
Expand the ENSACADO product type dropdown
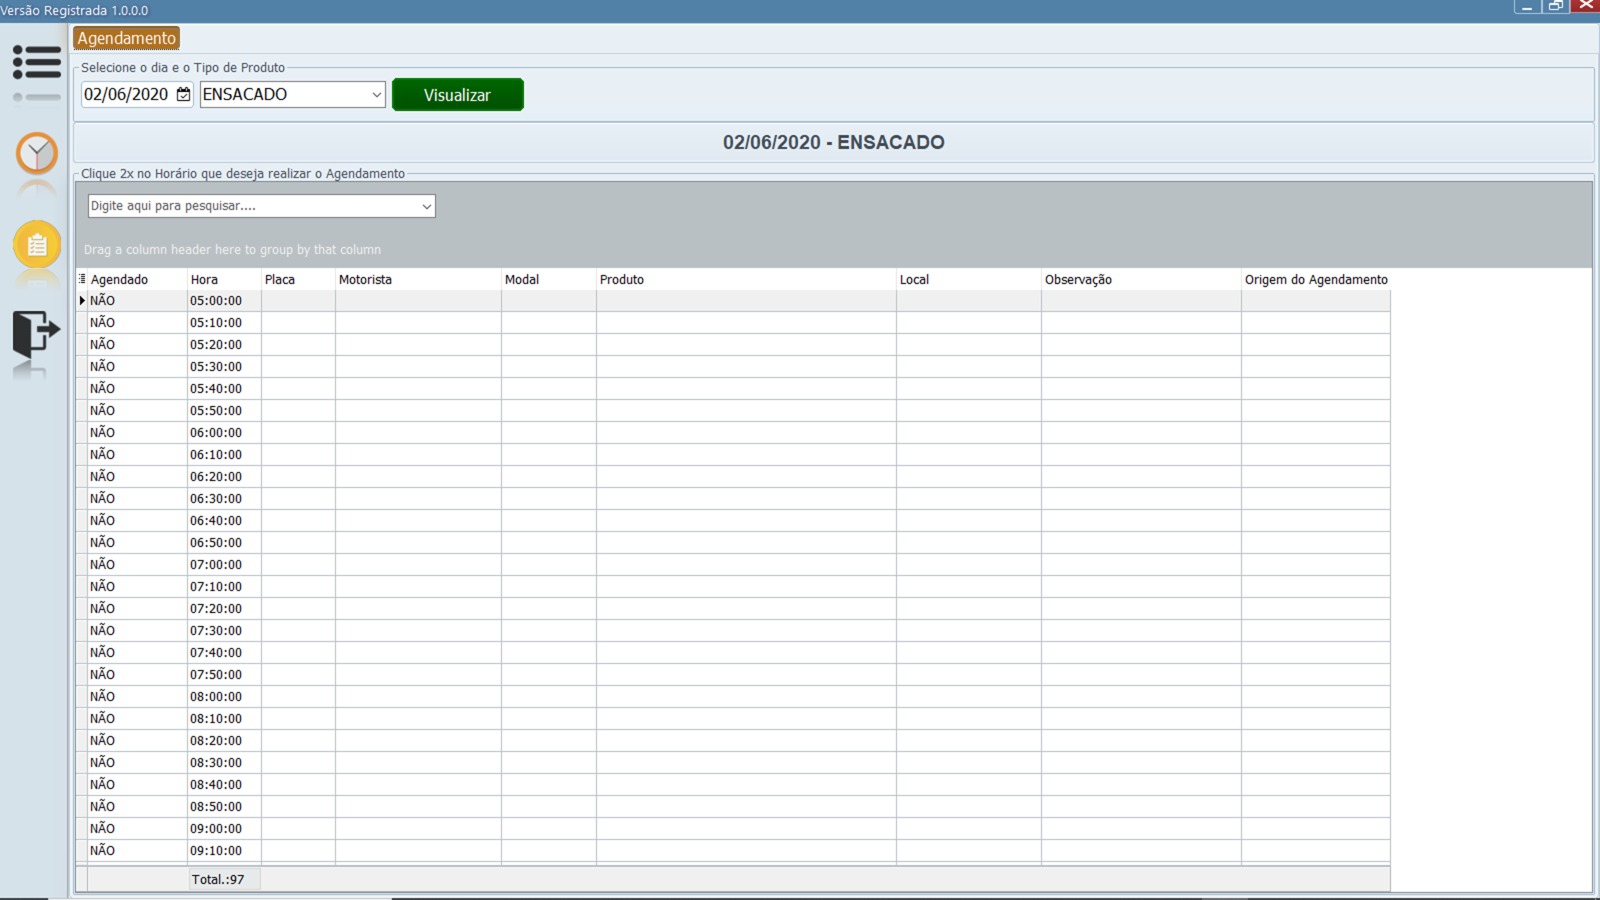pyautogui.click(x=376, y=94)
